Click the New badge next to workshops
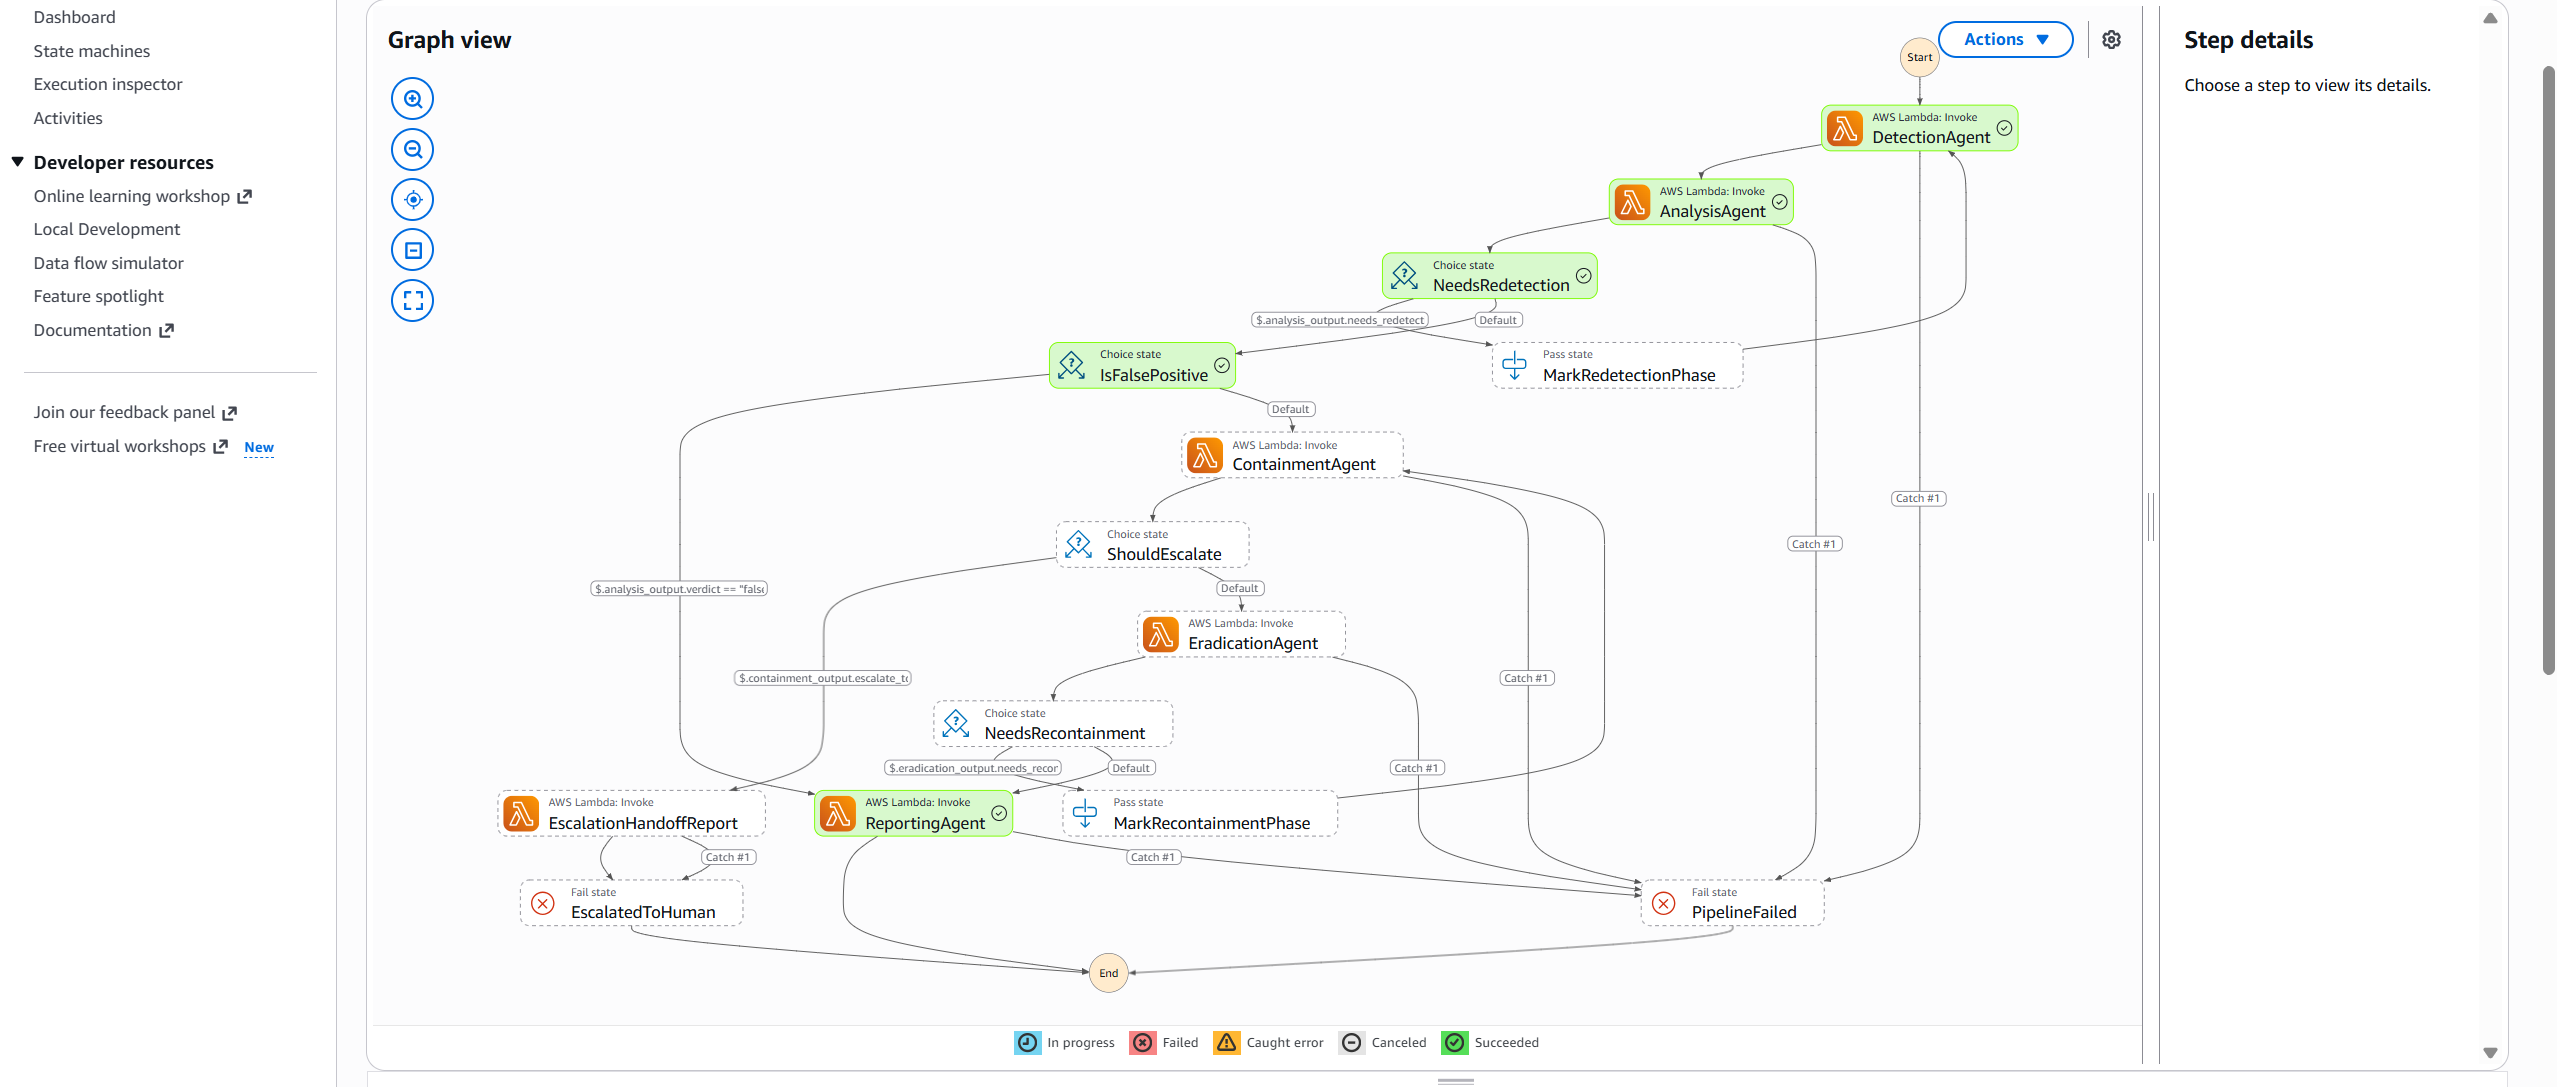Viewport: 2557px width, 1087px height. [259, 447]
